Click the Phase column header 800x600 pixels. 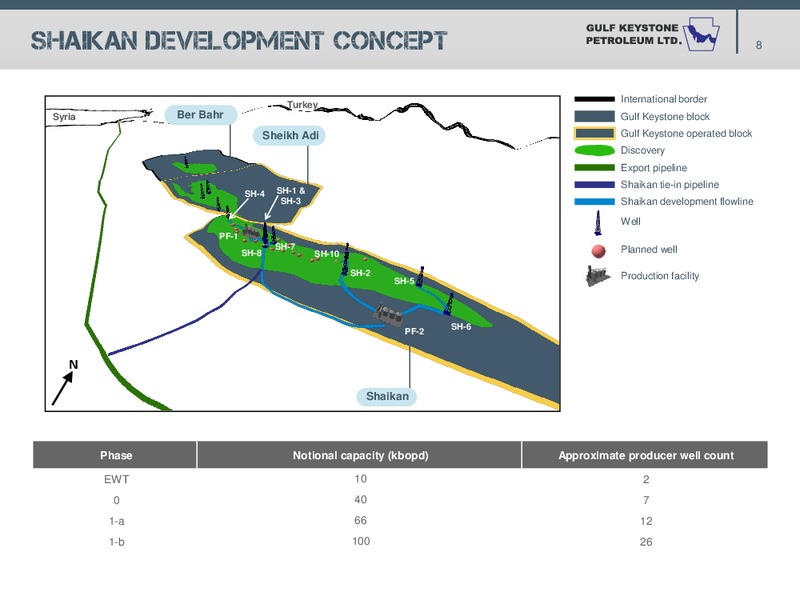(115, 455)
